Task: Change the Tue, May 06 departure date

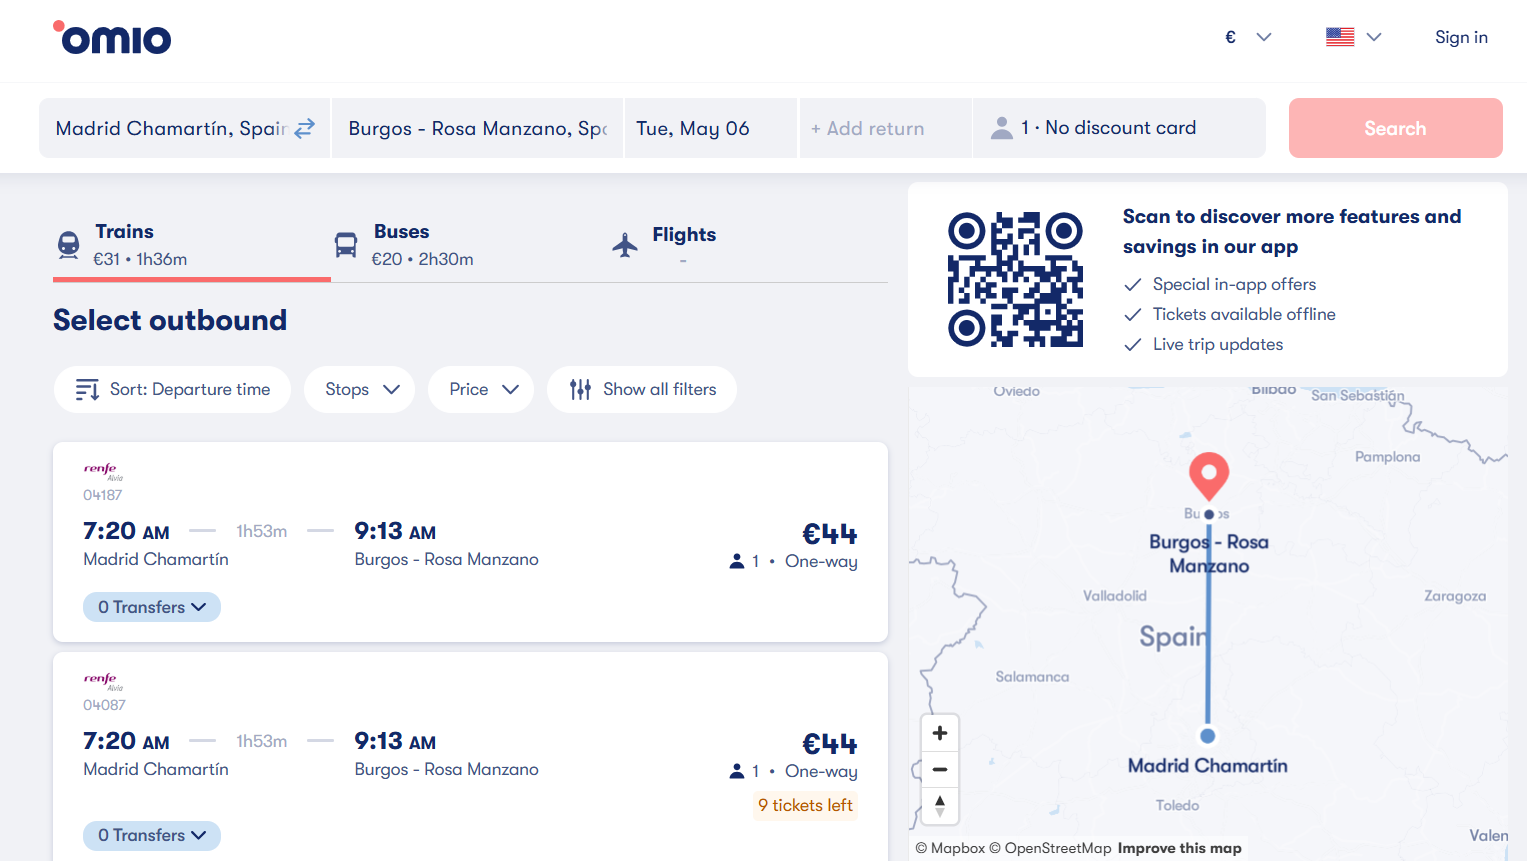Action: click(x=711, y=128)
